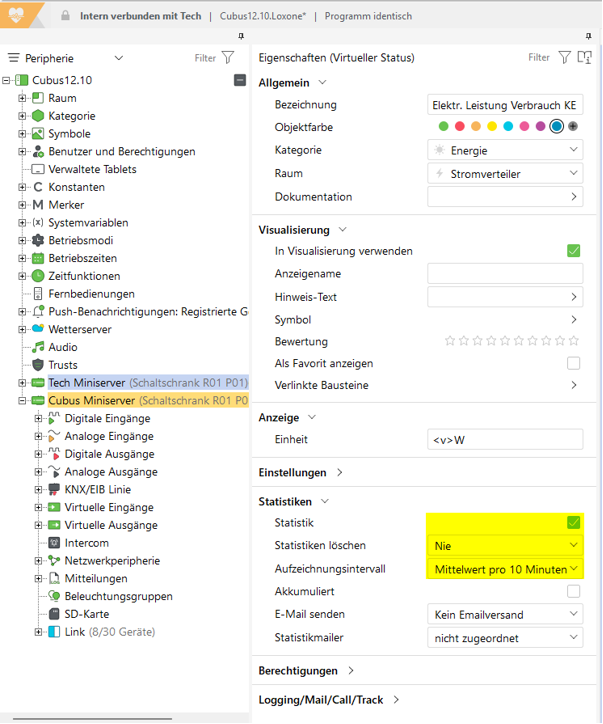Screen dimensions: 603x724
Task: Click the Wetterserver cloud icon
Action: coord(38,329)
